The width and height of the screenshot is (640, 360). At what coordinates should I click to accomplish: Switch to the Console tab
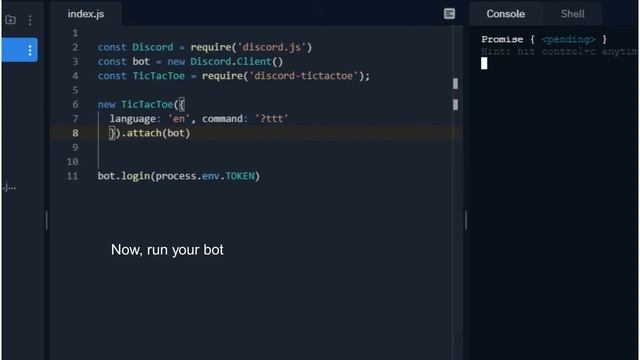point(505,14)
